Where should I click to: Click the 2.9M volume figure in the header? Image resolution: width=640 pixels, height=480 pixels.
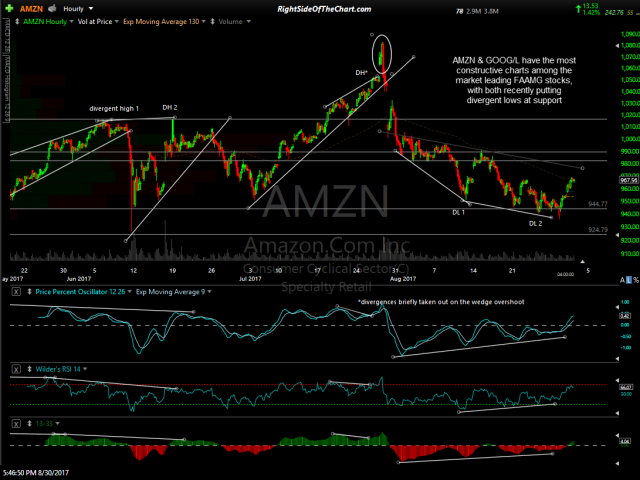[x=473, y=11]
